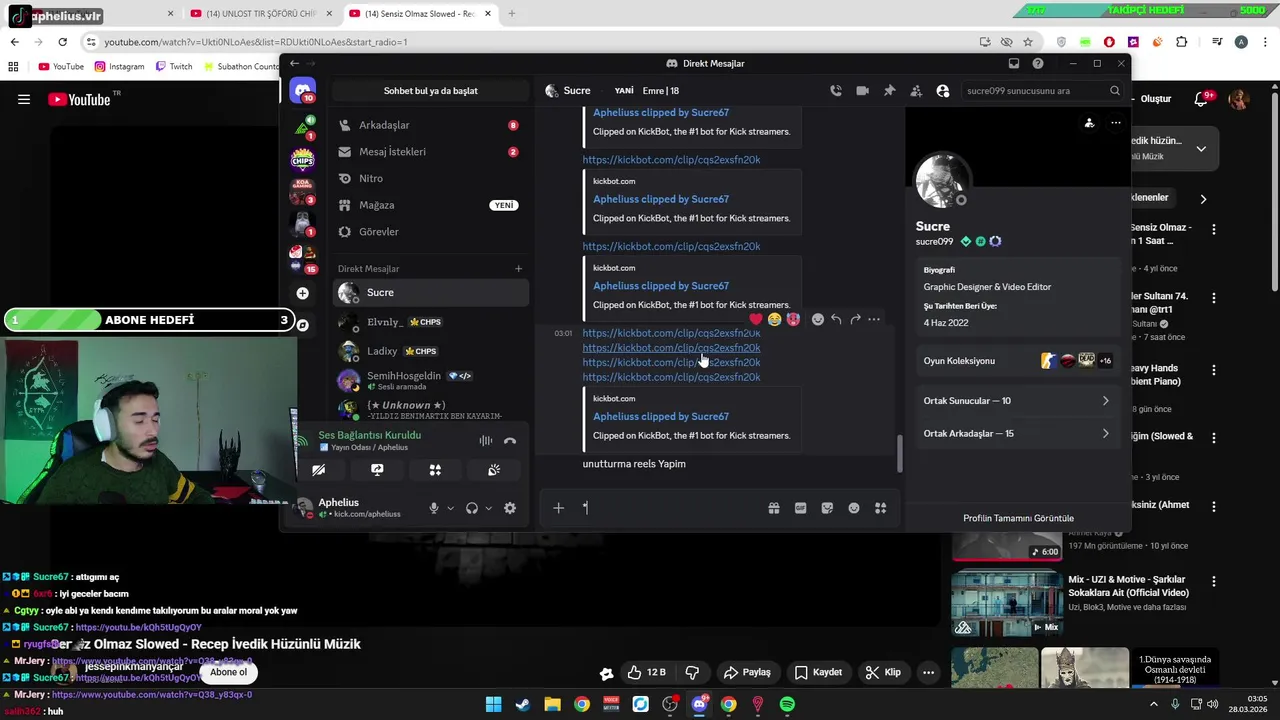Click YouTube Kaydet save button
The image size is (1280, 720).
[818, 672]
